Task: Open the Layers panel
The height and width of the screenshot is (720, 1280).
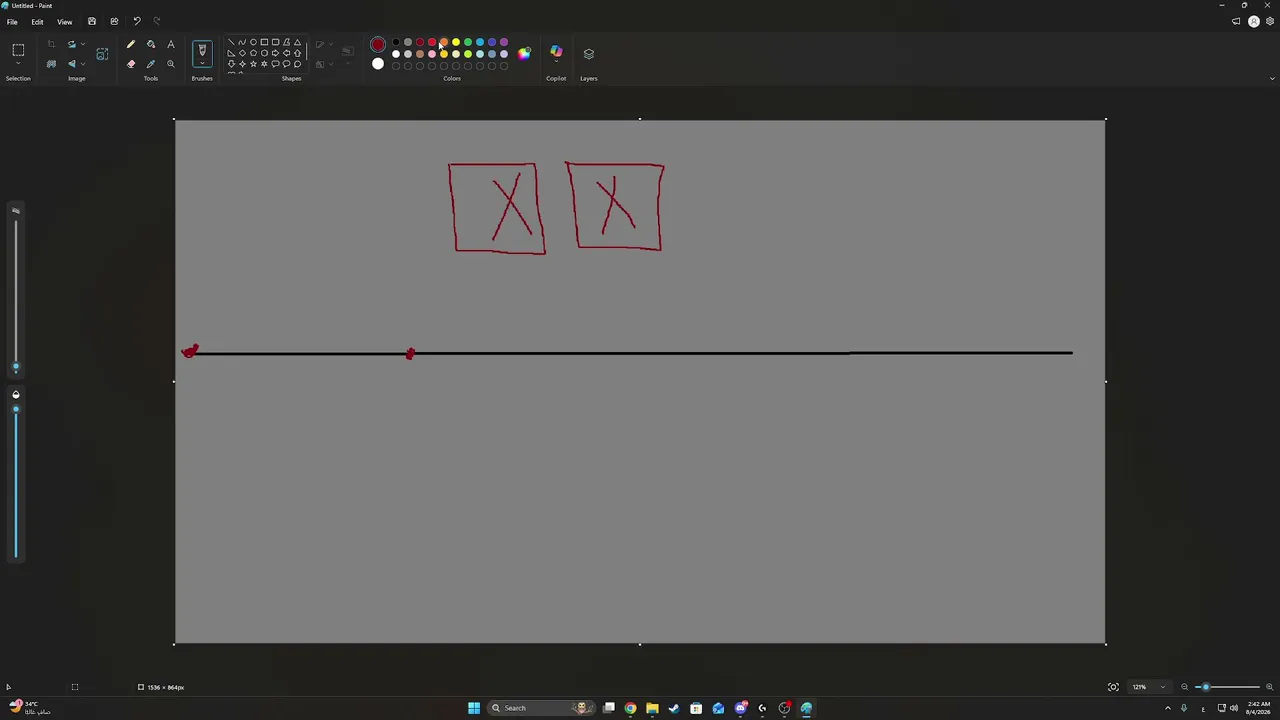Action: [589, 54]
